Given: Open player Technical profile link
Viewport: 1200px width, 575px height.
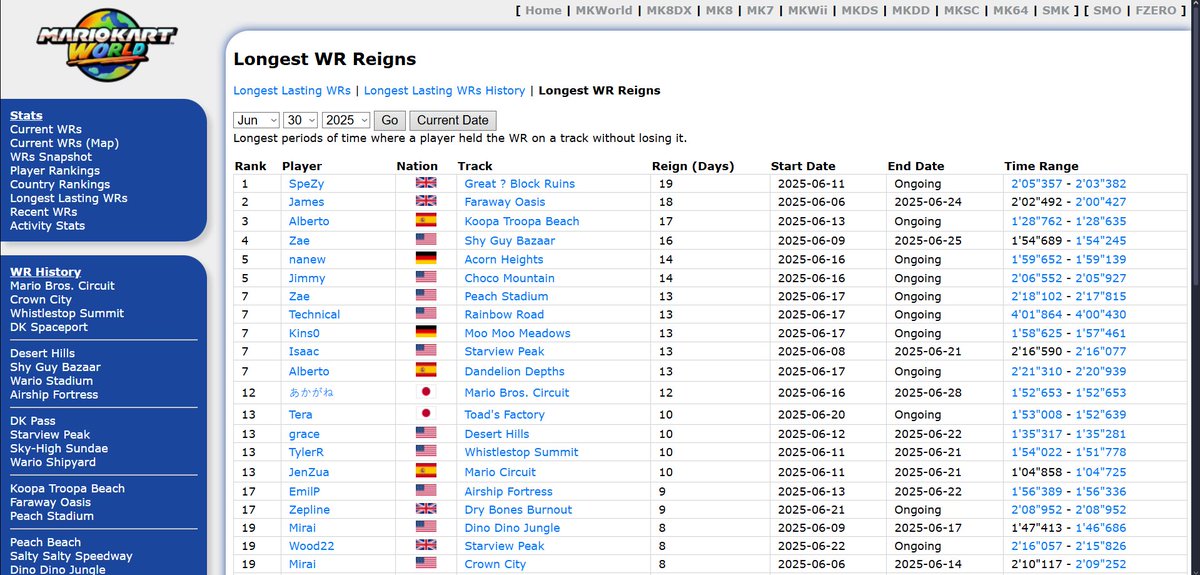Looking at the screenshot, I should coord(314,314).
